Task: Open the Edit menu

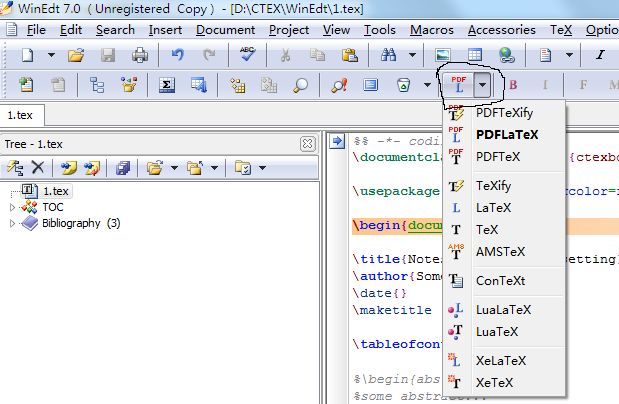Action: click(x=71, y=30)
